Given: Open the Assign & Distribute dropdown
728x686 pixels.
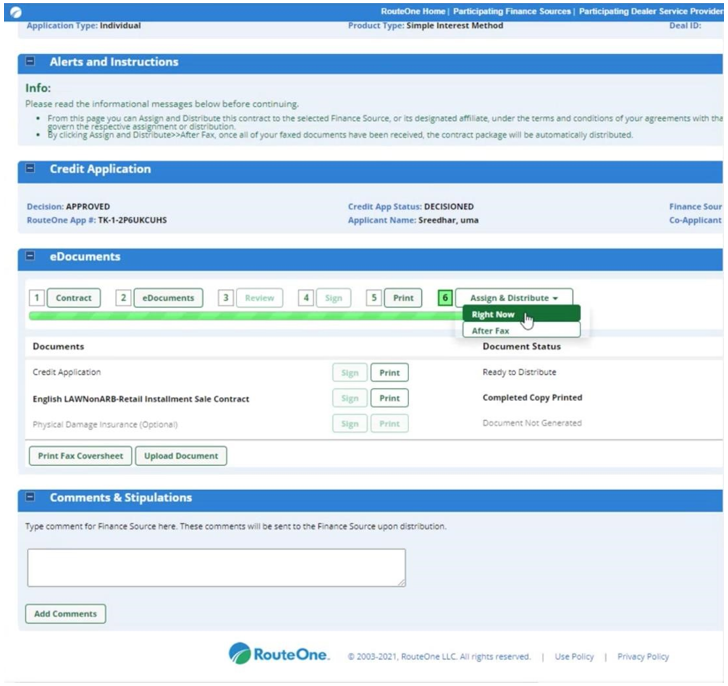Looking at the screenshot, I should click(514, 298).
